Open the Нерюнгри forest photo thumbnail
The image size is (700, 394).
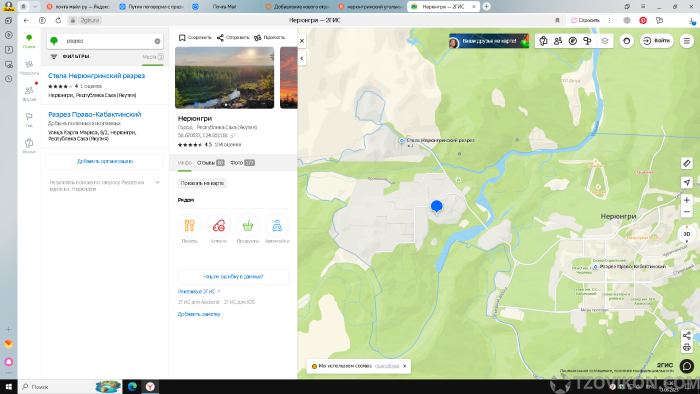(225, 78)
